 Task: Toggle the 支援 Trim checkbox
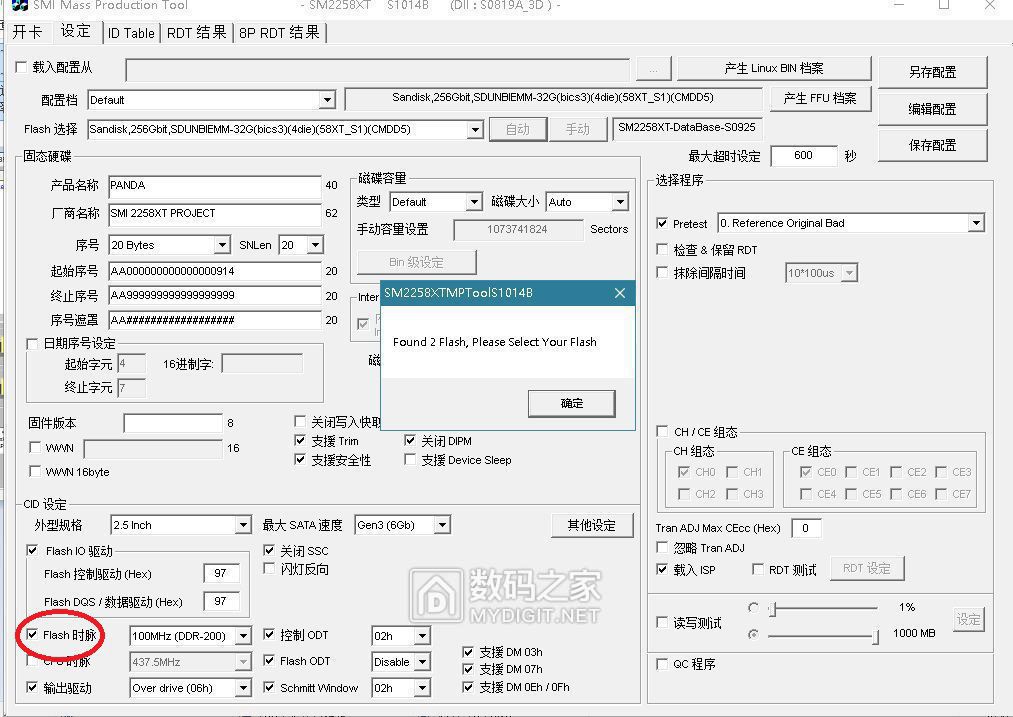[300, 441]
